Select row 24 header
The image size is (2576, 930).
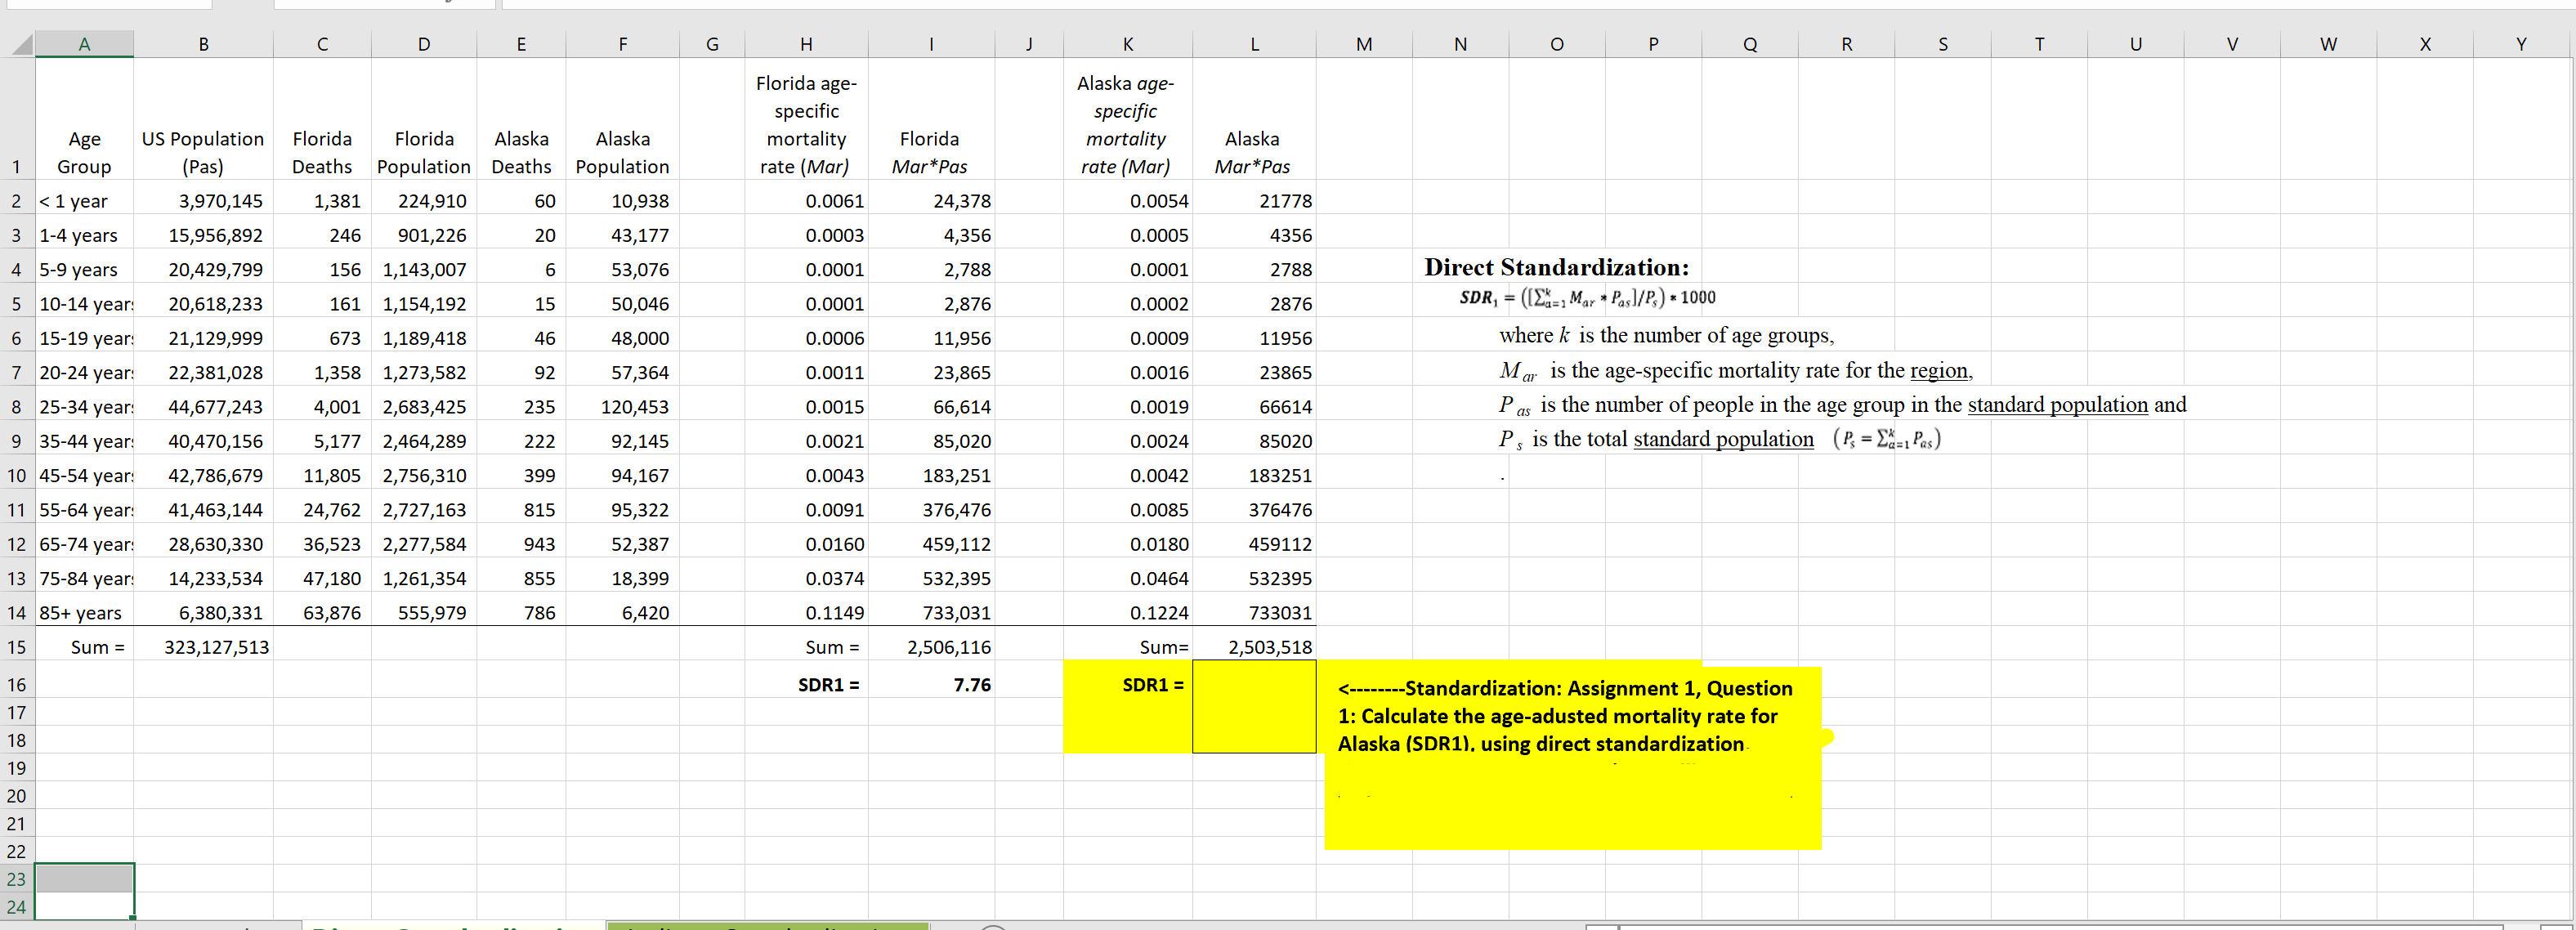[17, 907]
